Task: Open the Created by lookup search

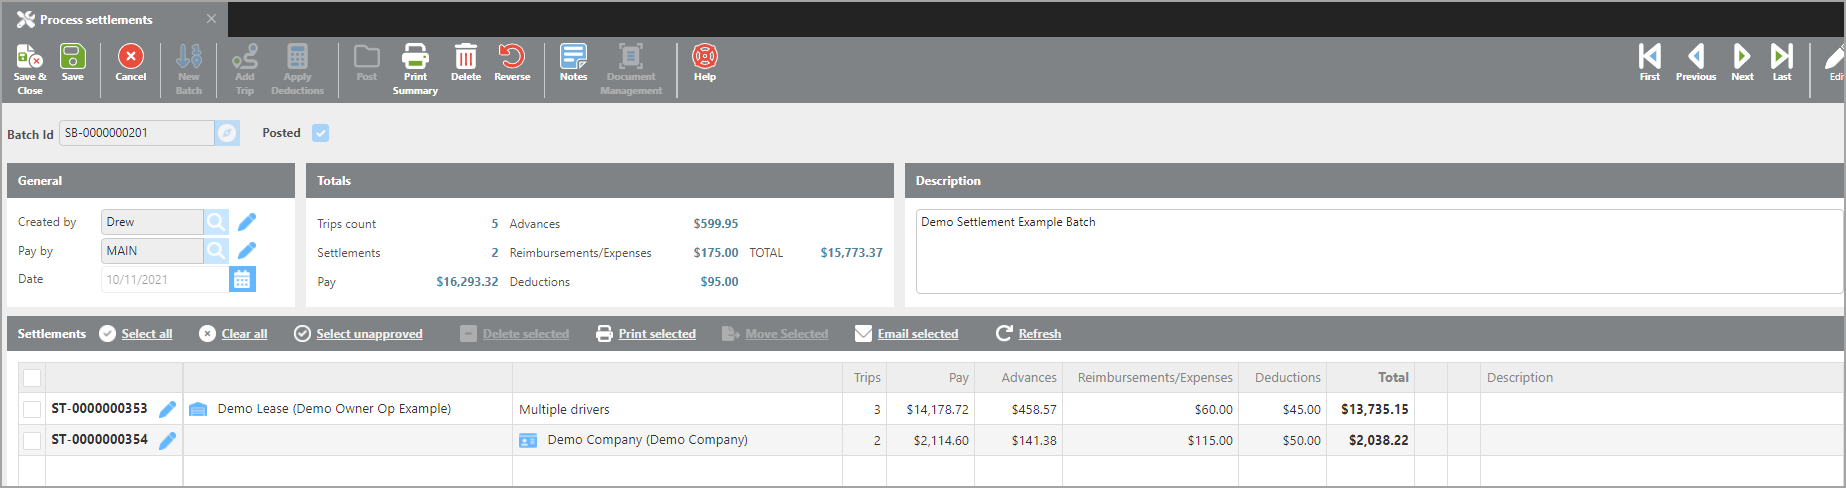Action: (216, 222)
